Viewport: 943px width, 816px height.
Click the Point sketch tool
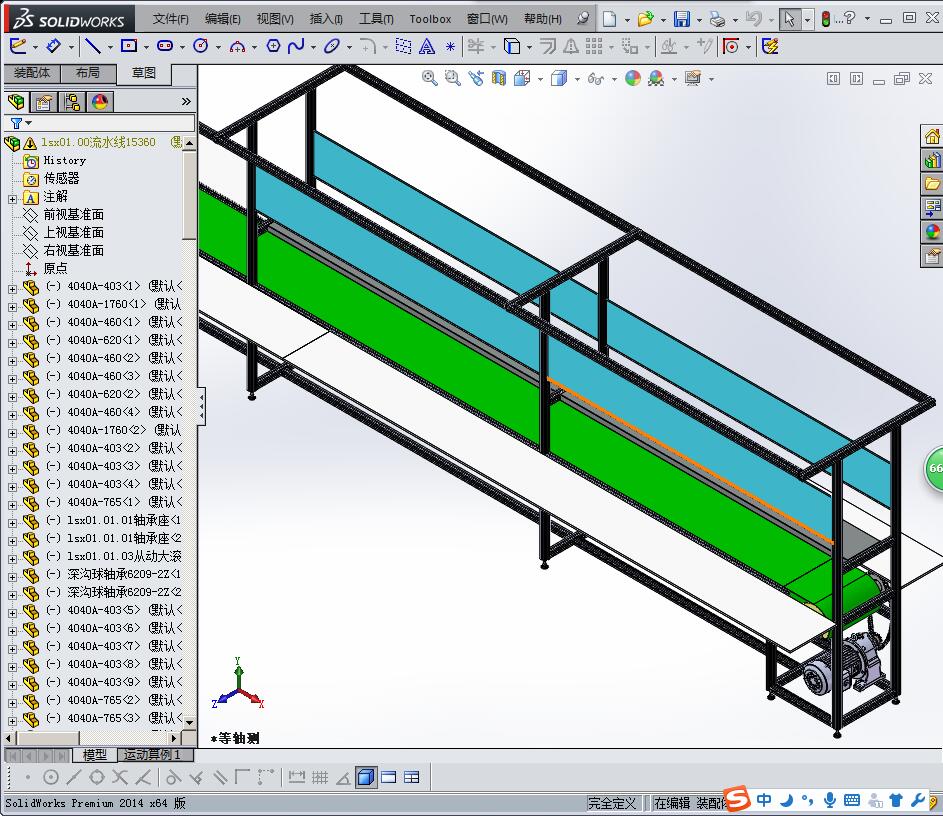450,46
